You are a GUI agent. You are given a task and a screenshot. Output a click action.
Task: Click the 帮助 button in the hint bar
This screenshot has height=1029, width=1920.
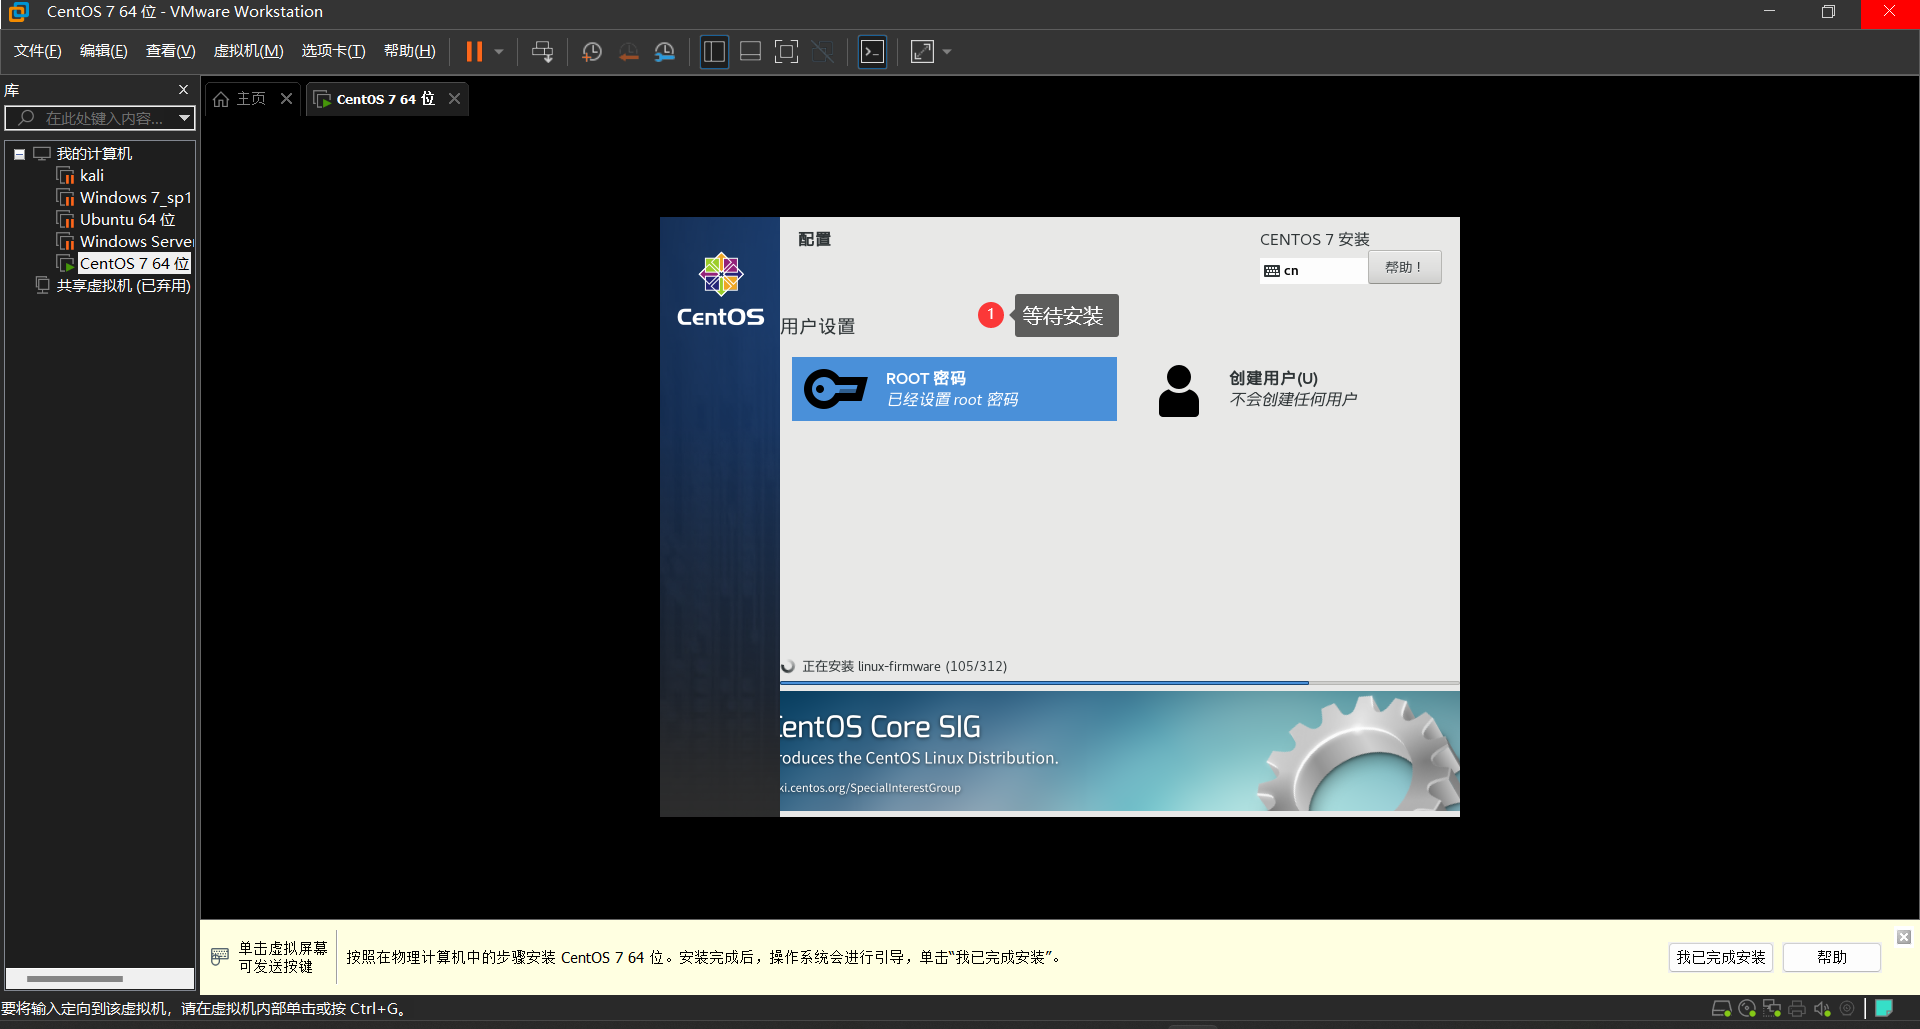(x=1831, y=957)
